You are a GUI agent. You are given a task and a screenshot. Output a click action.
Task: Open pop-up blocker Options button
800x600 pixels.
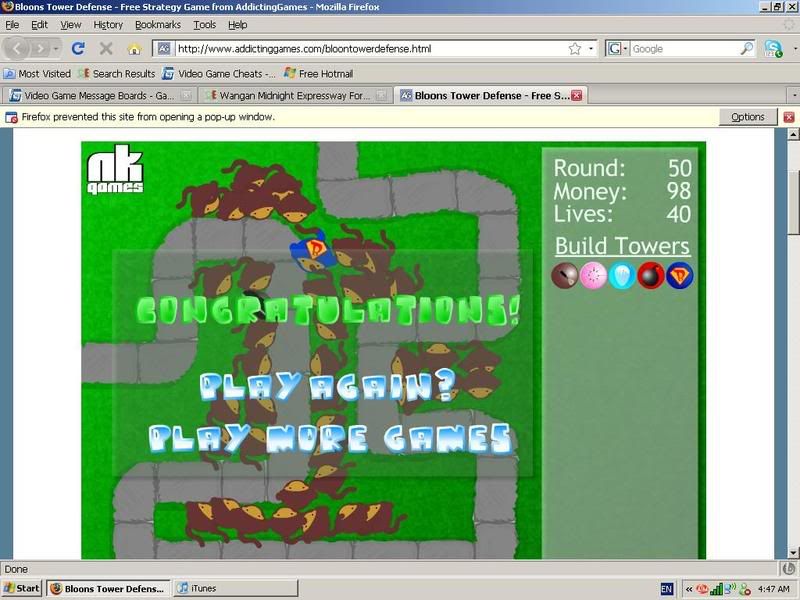[x=748, y=117]
